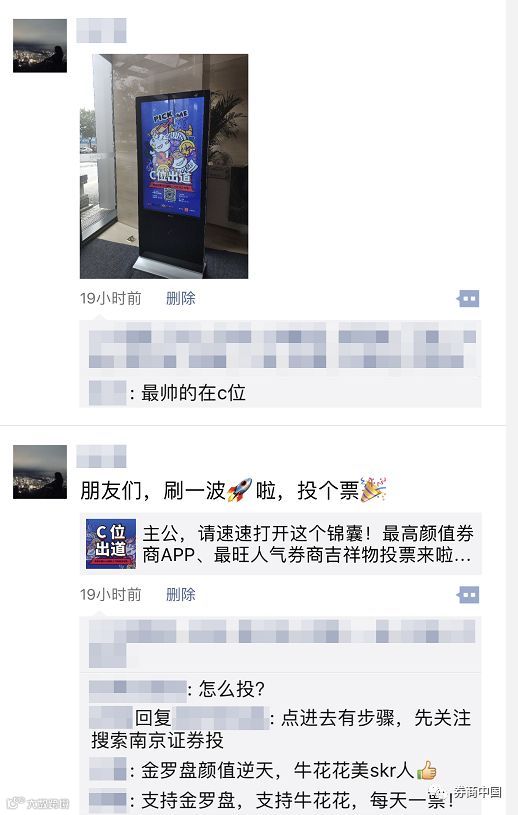The image size is (518, 815).
Task: Tap the second post's blurred username
Action: click(101, 456)
